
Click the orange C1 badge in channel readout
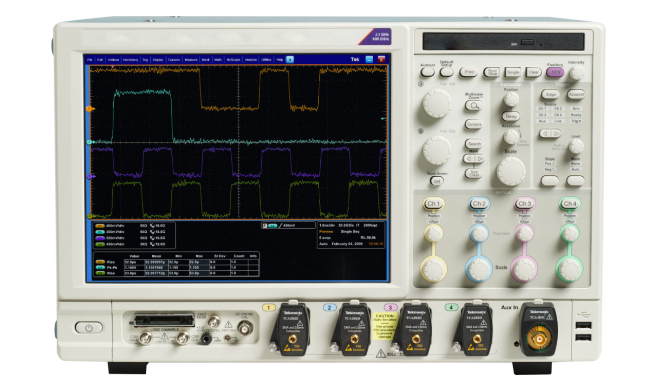[x=100, y=226]
